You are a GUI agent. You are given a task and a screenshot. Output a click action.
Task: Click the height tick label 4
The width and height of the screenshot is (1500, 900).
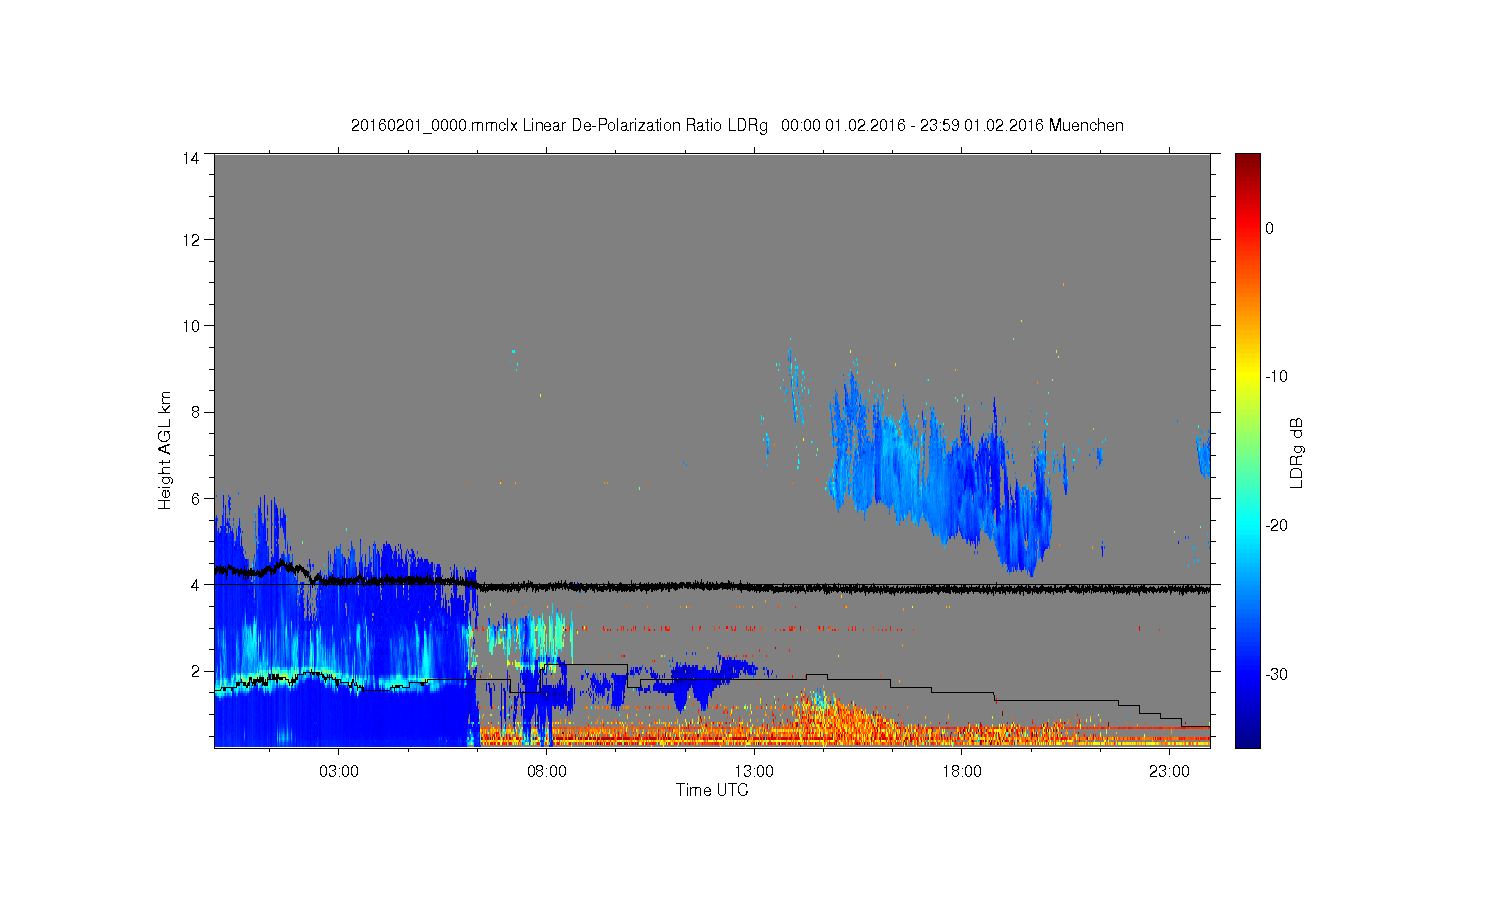coord(194,585)
